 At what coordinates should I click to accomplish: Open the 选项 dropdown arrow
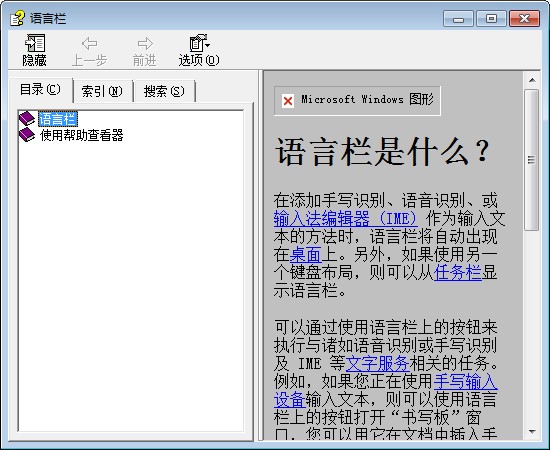click(x=208, y=45)
